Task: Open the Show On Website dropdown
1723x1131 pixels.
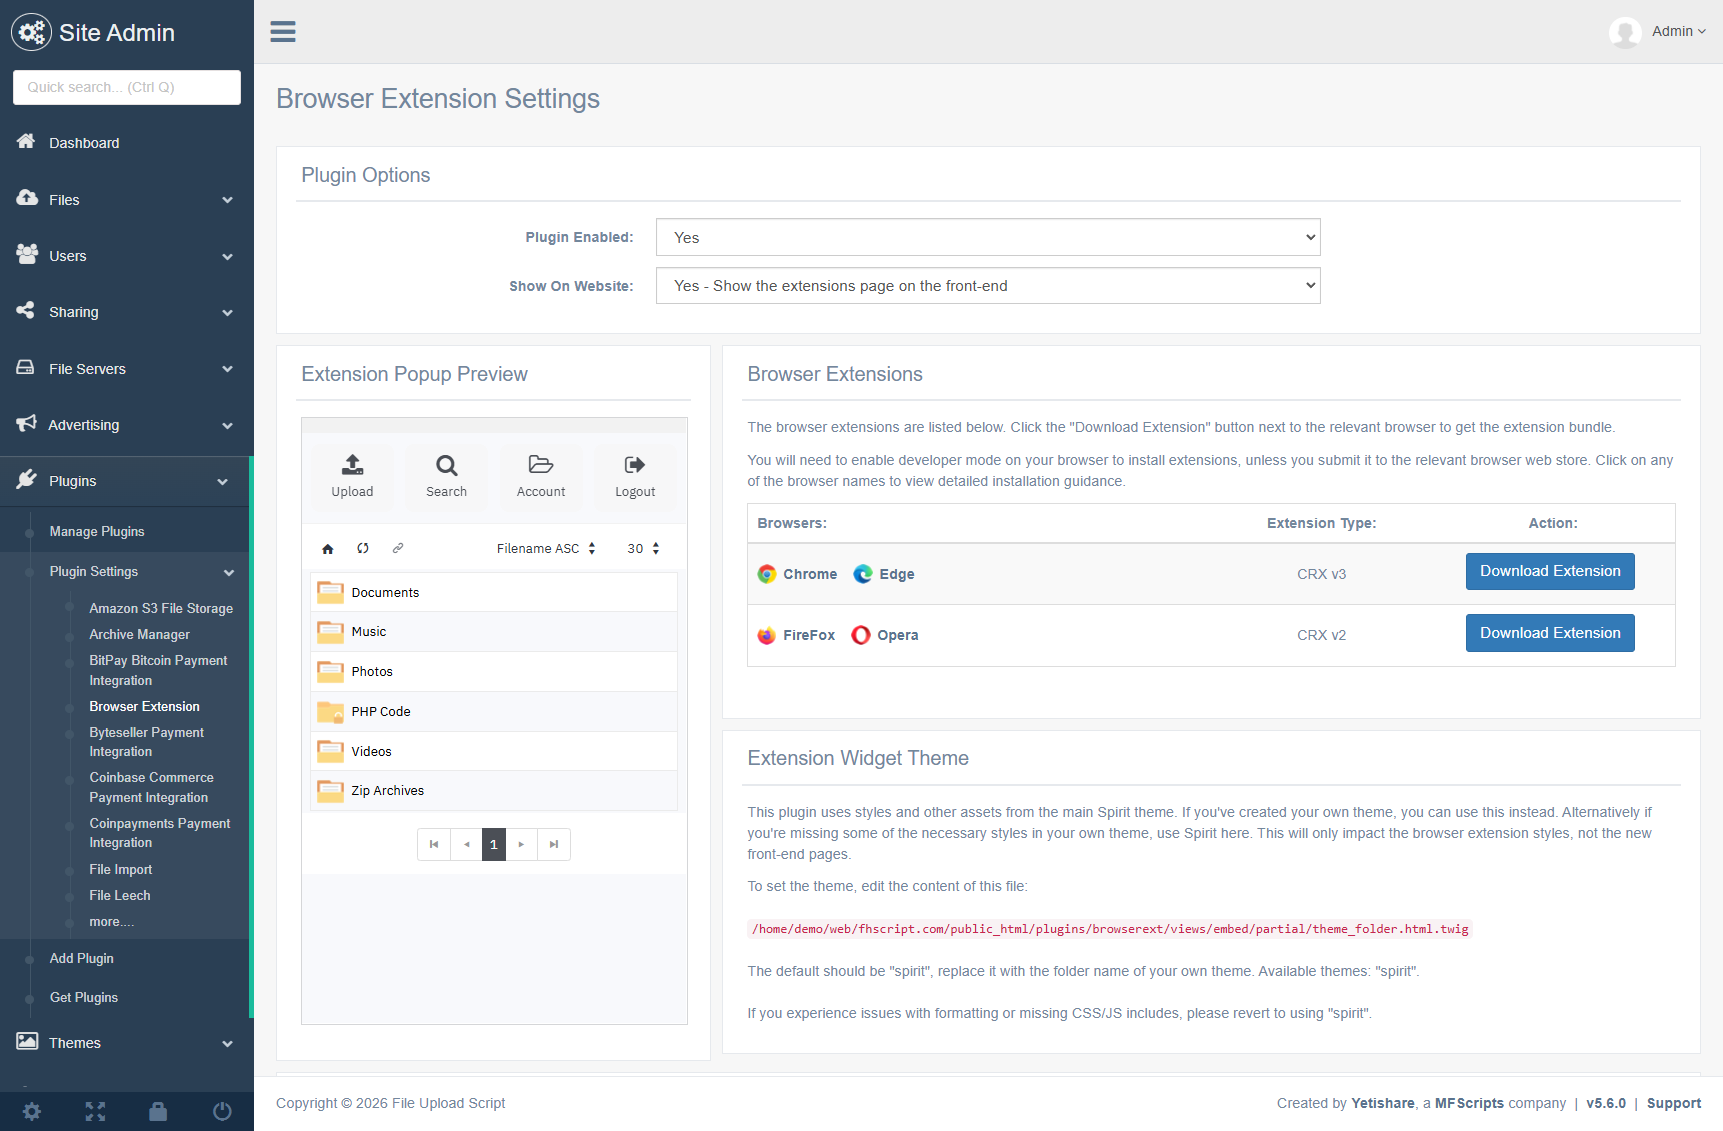Action: tap(987, 286)
